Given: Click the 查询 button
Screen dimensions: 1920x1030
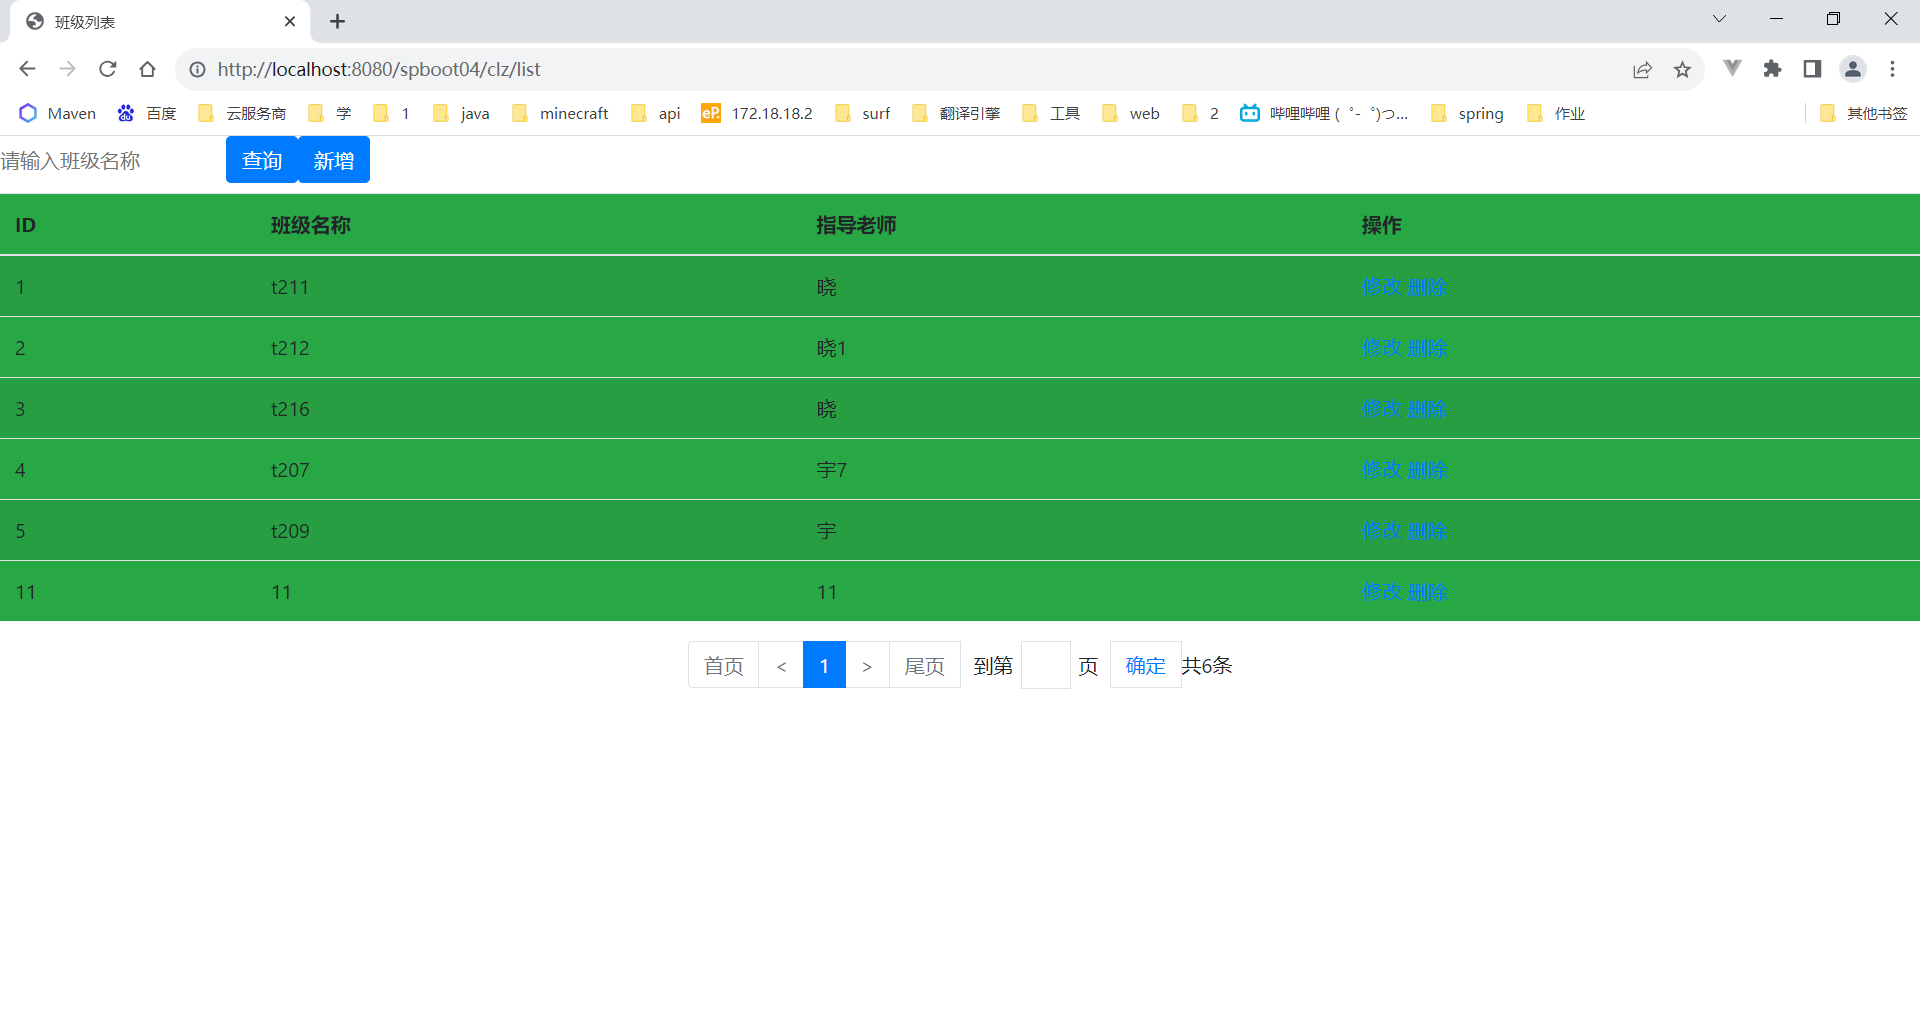Looking at the screenshot, I should point(262,160).
